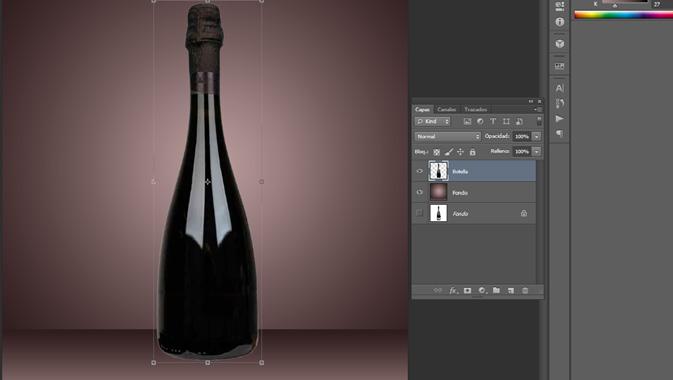The image size is (673, 380).
Task: Click the bottom-left transform handle
Action: click(x=154, y=363)
